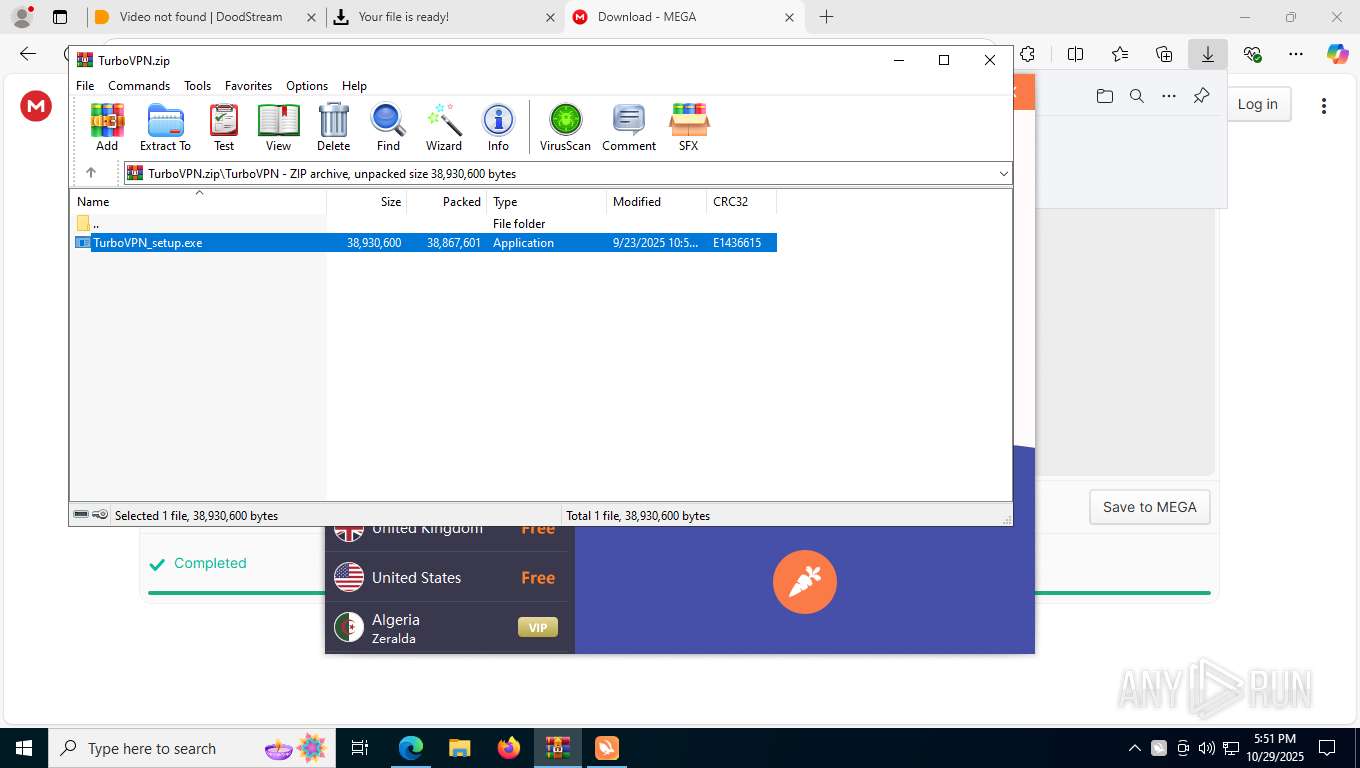This screenshot has height=768, width=1360.
Task: Open the Task View taskbar button
Action: click(360, 748)
